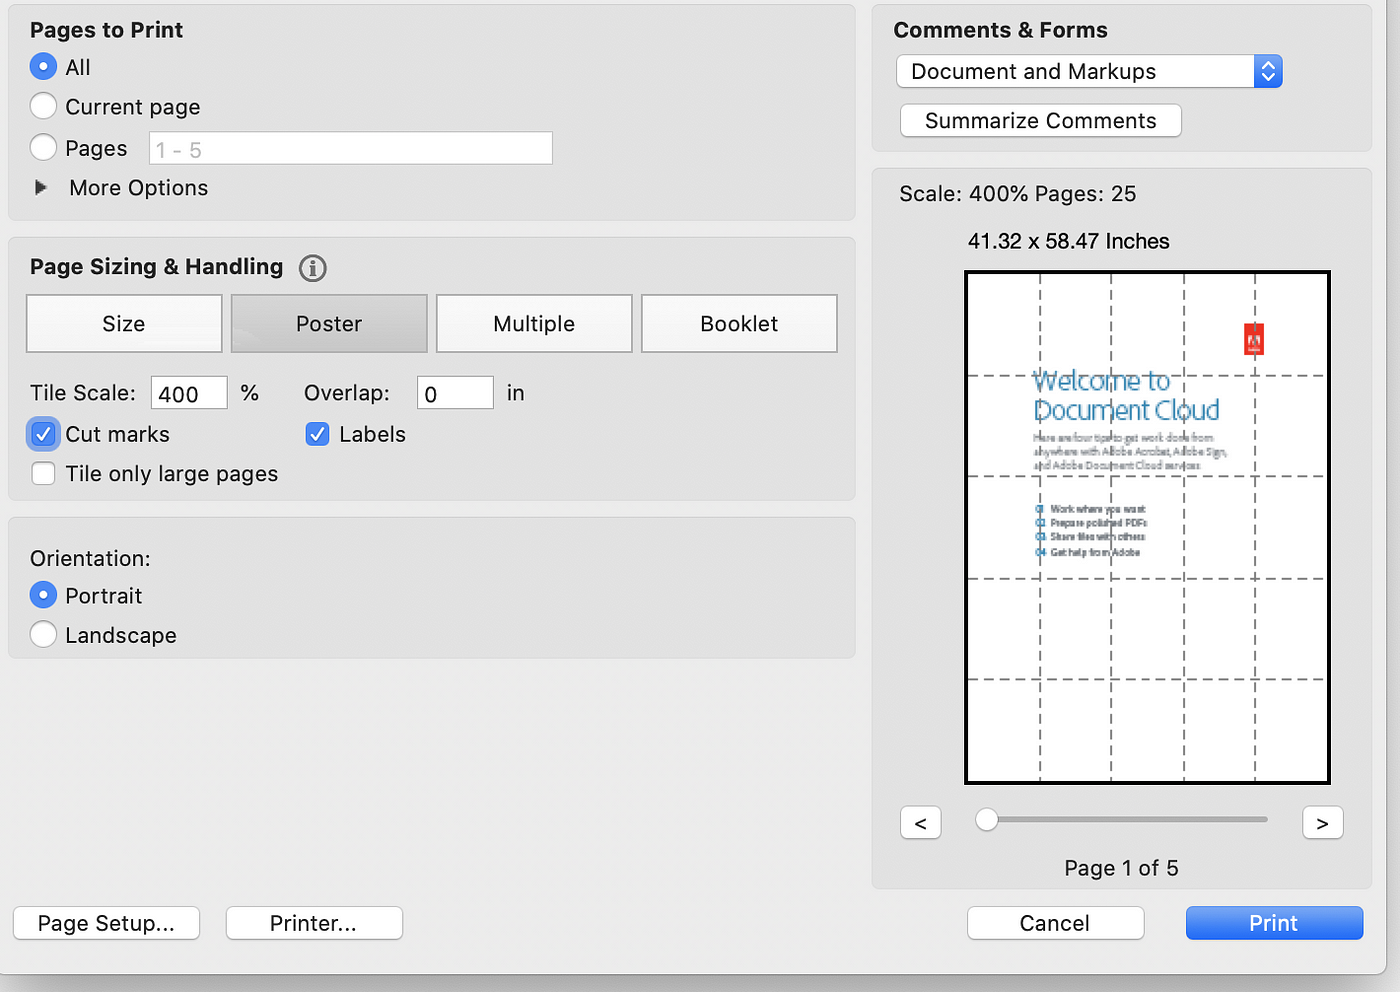Go to next preview page arrow
The image size is (1400, 992).
pos(1322,823)
